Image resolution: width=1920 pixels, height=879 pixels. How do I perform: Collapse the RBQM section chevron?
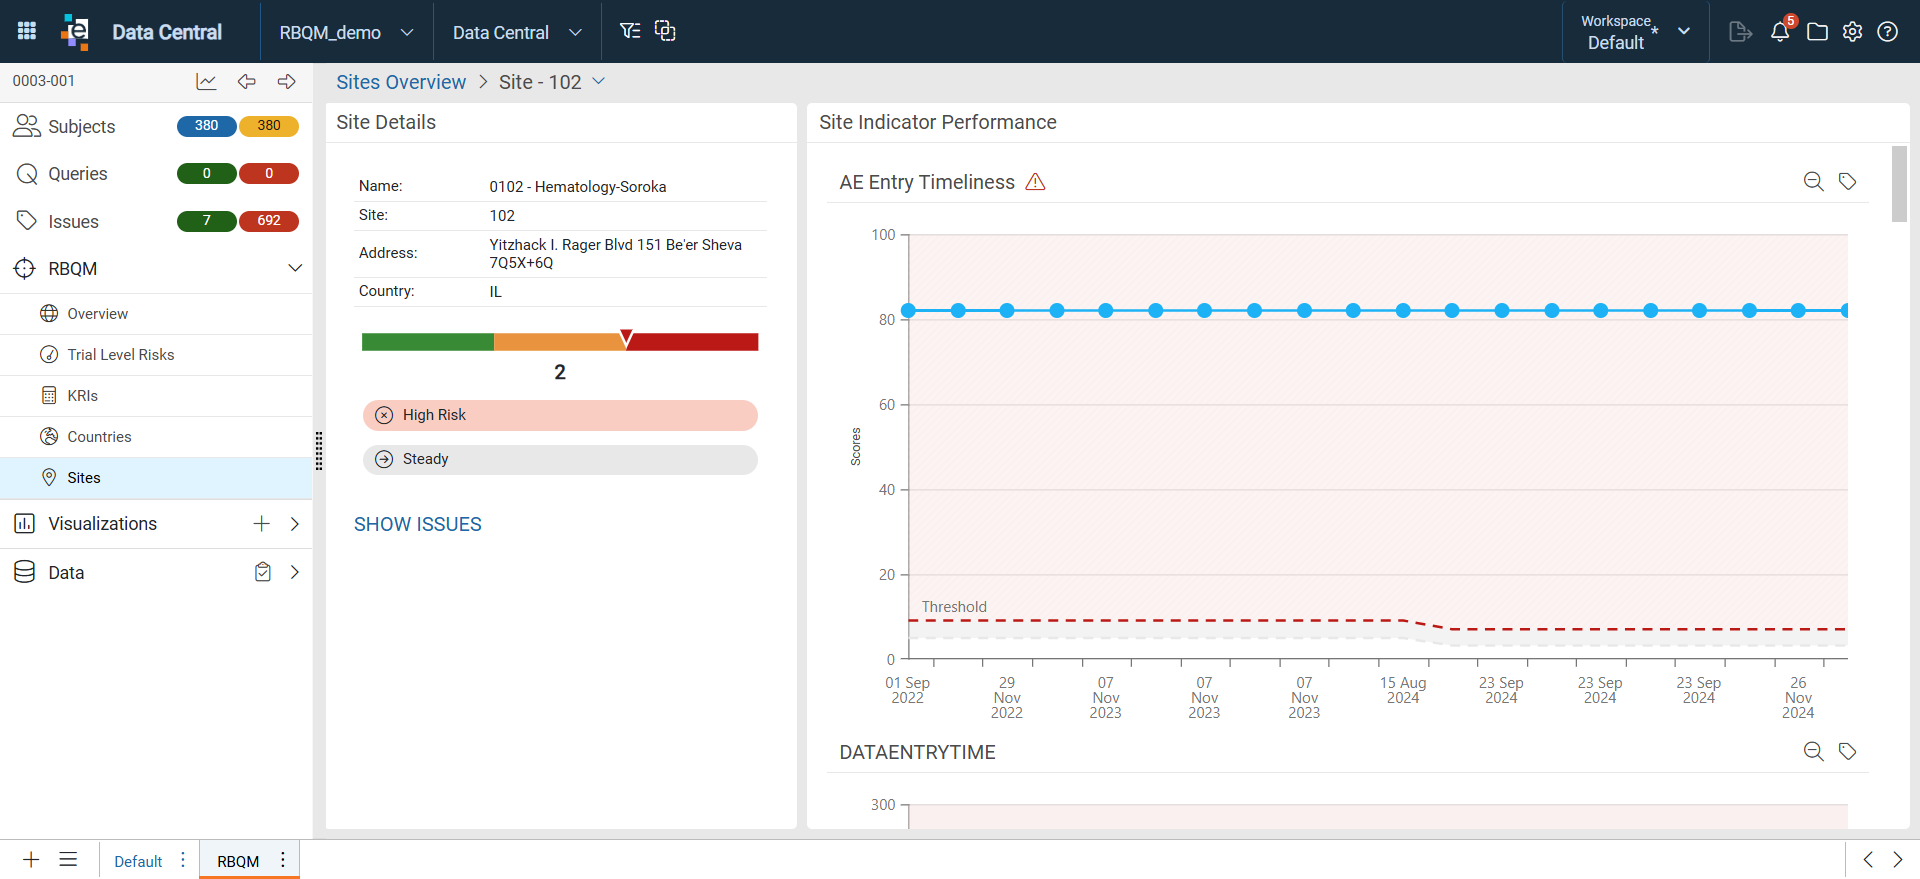click(x=295, y=268)
